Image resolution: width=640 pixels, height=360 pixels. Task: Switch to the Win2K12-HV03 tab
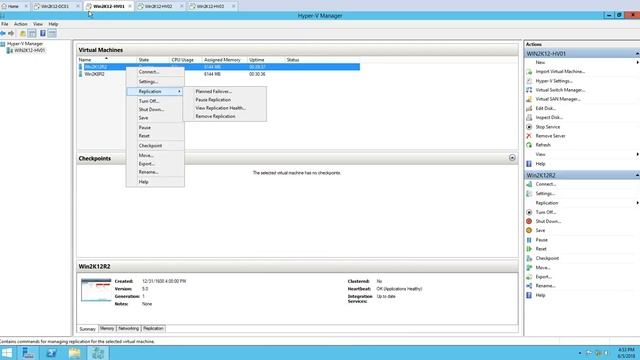click(210, 6)
